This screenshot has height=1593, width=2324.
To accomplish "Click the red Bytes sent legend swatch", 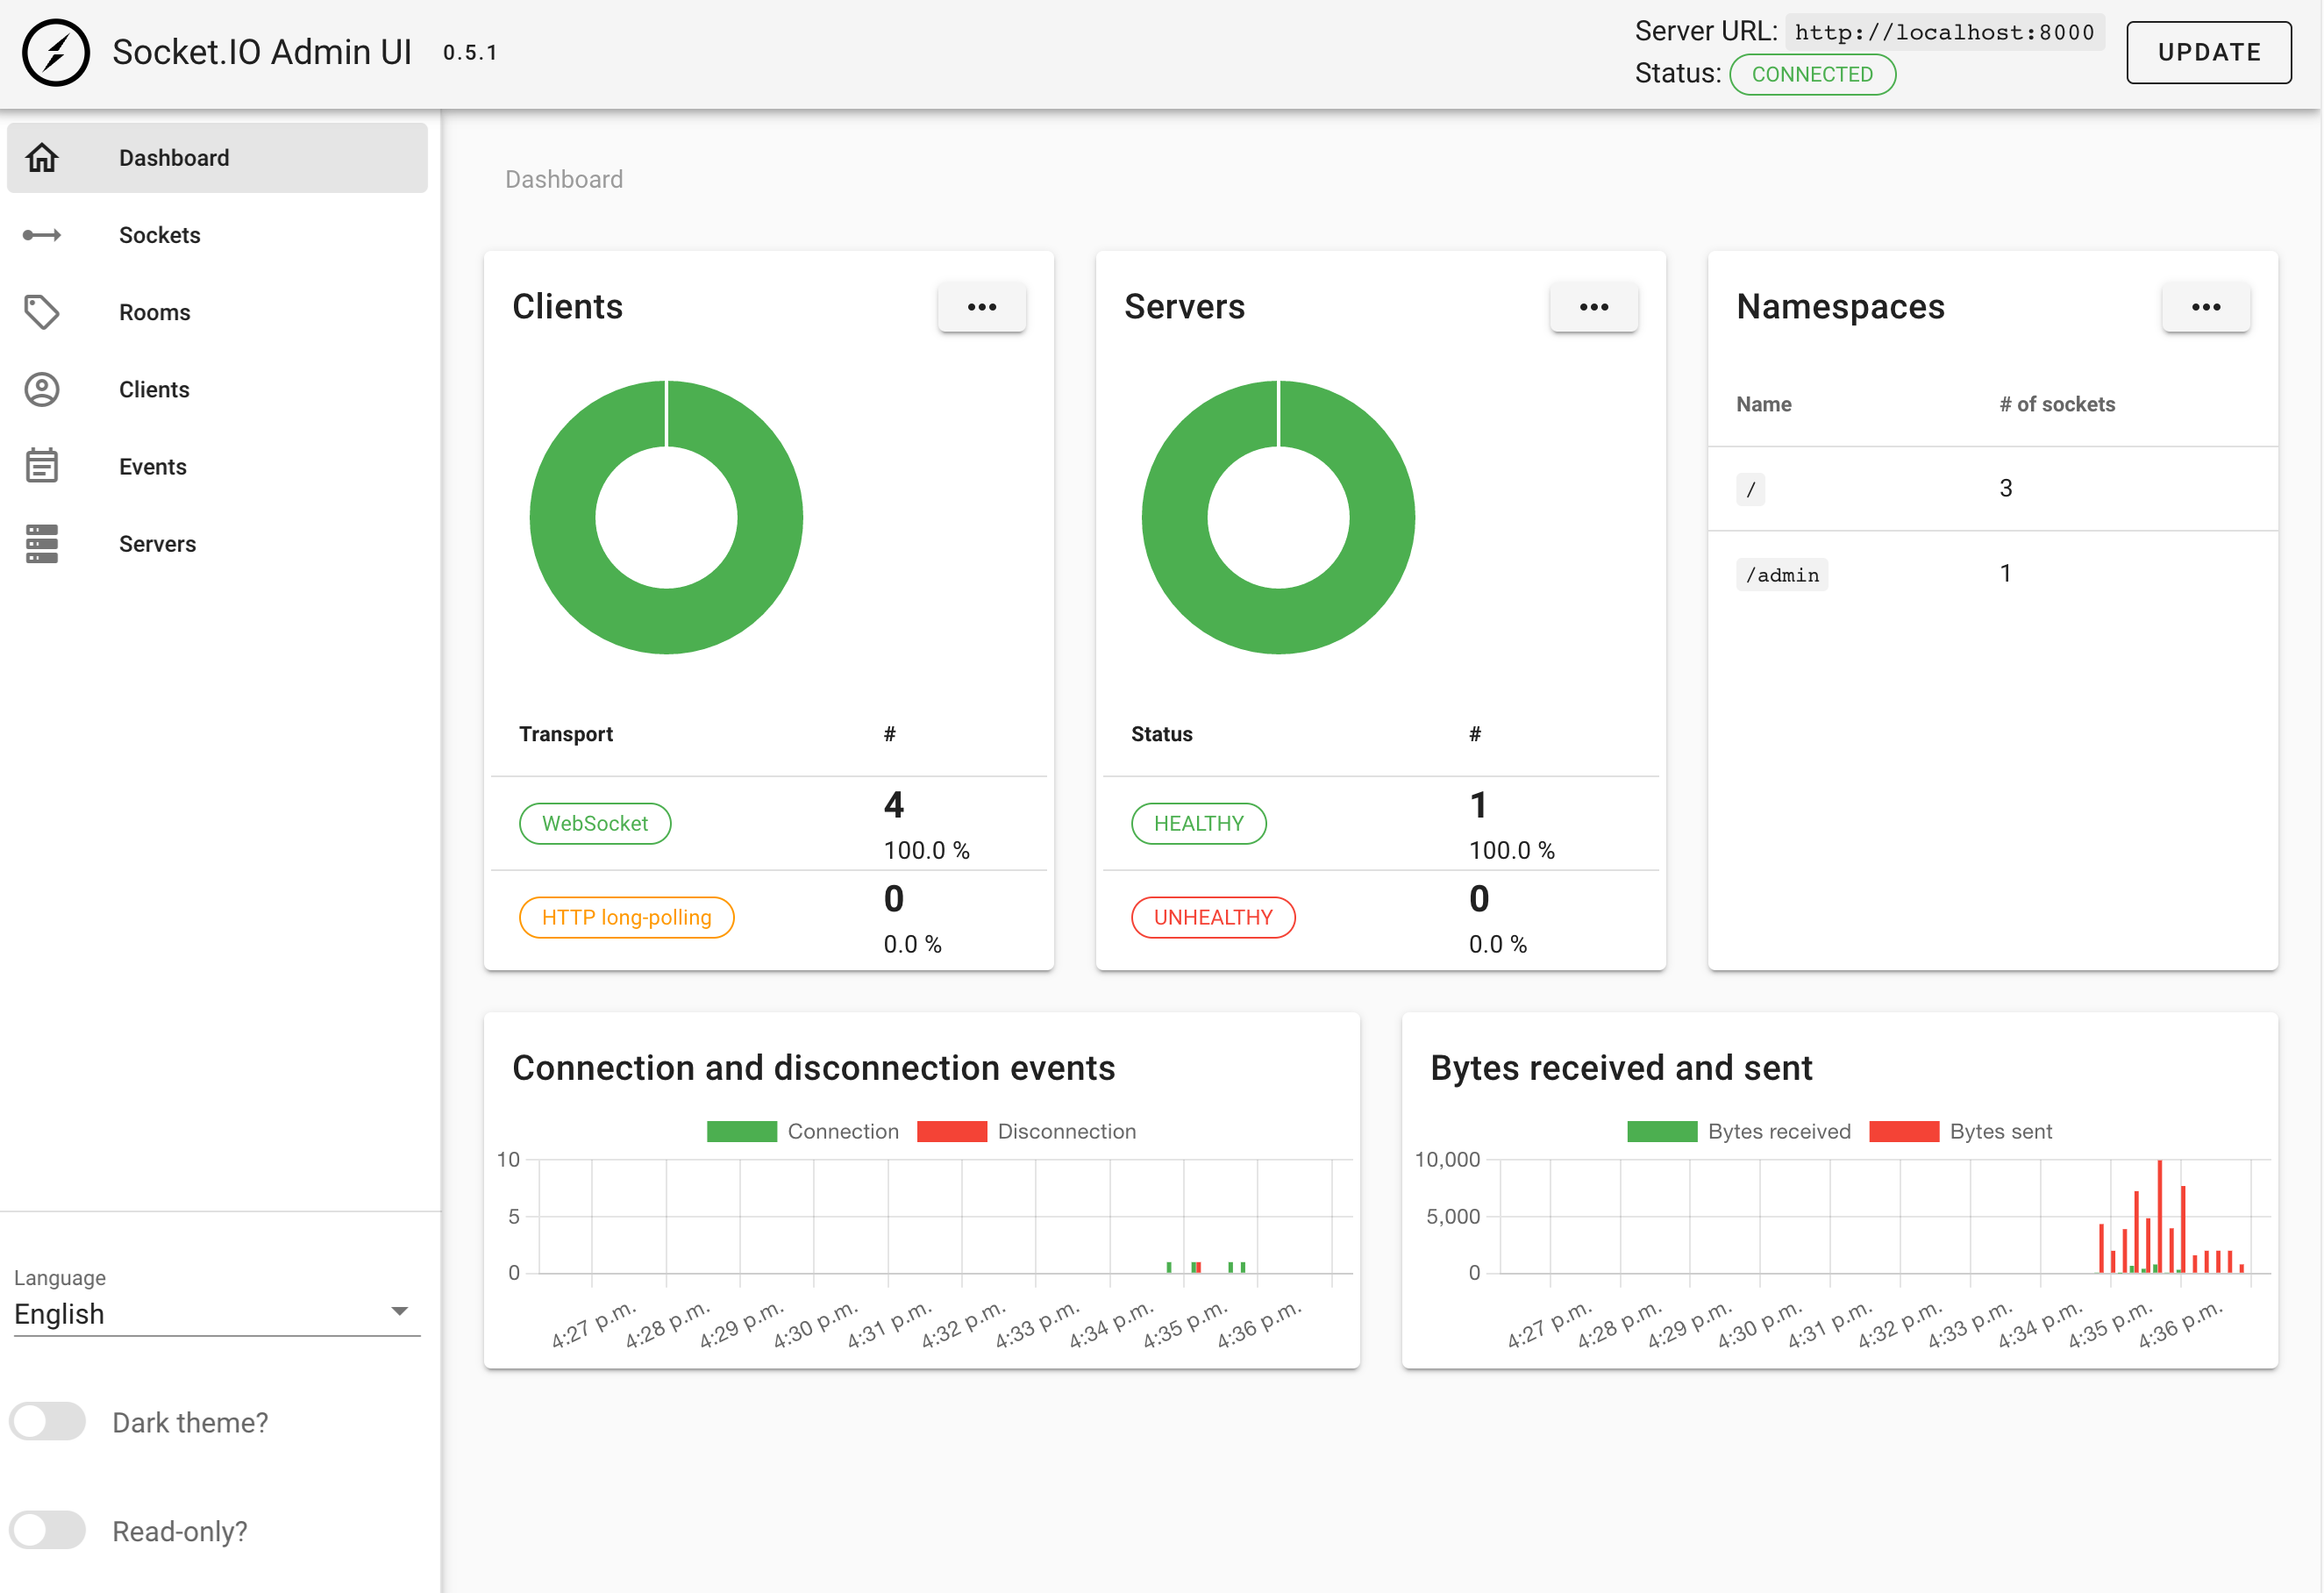I will 1903,1131.
